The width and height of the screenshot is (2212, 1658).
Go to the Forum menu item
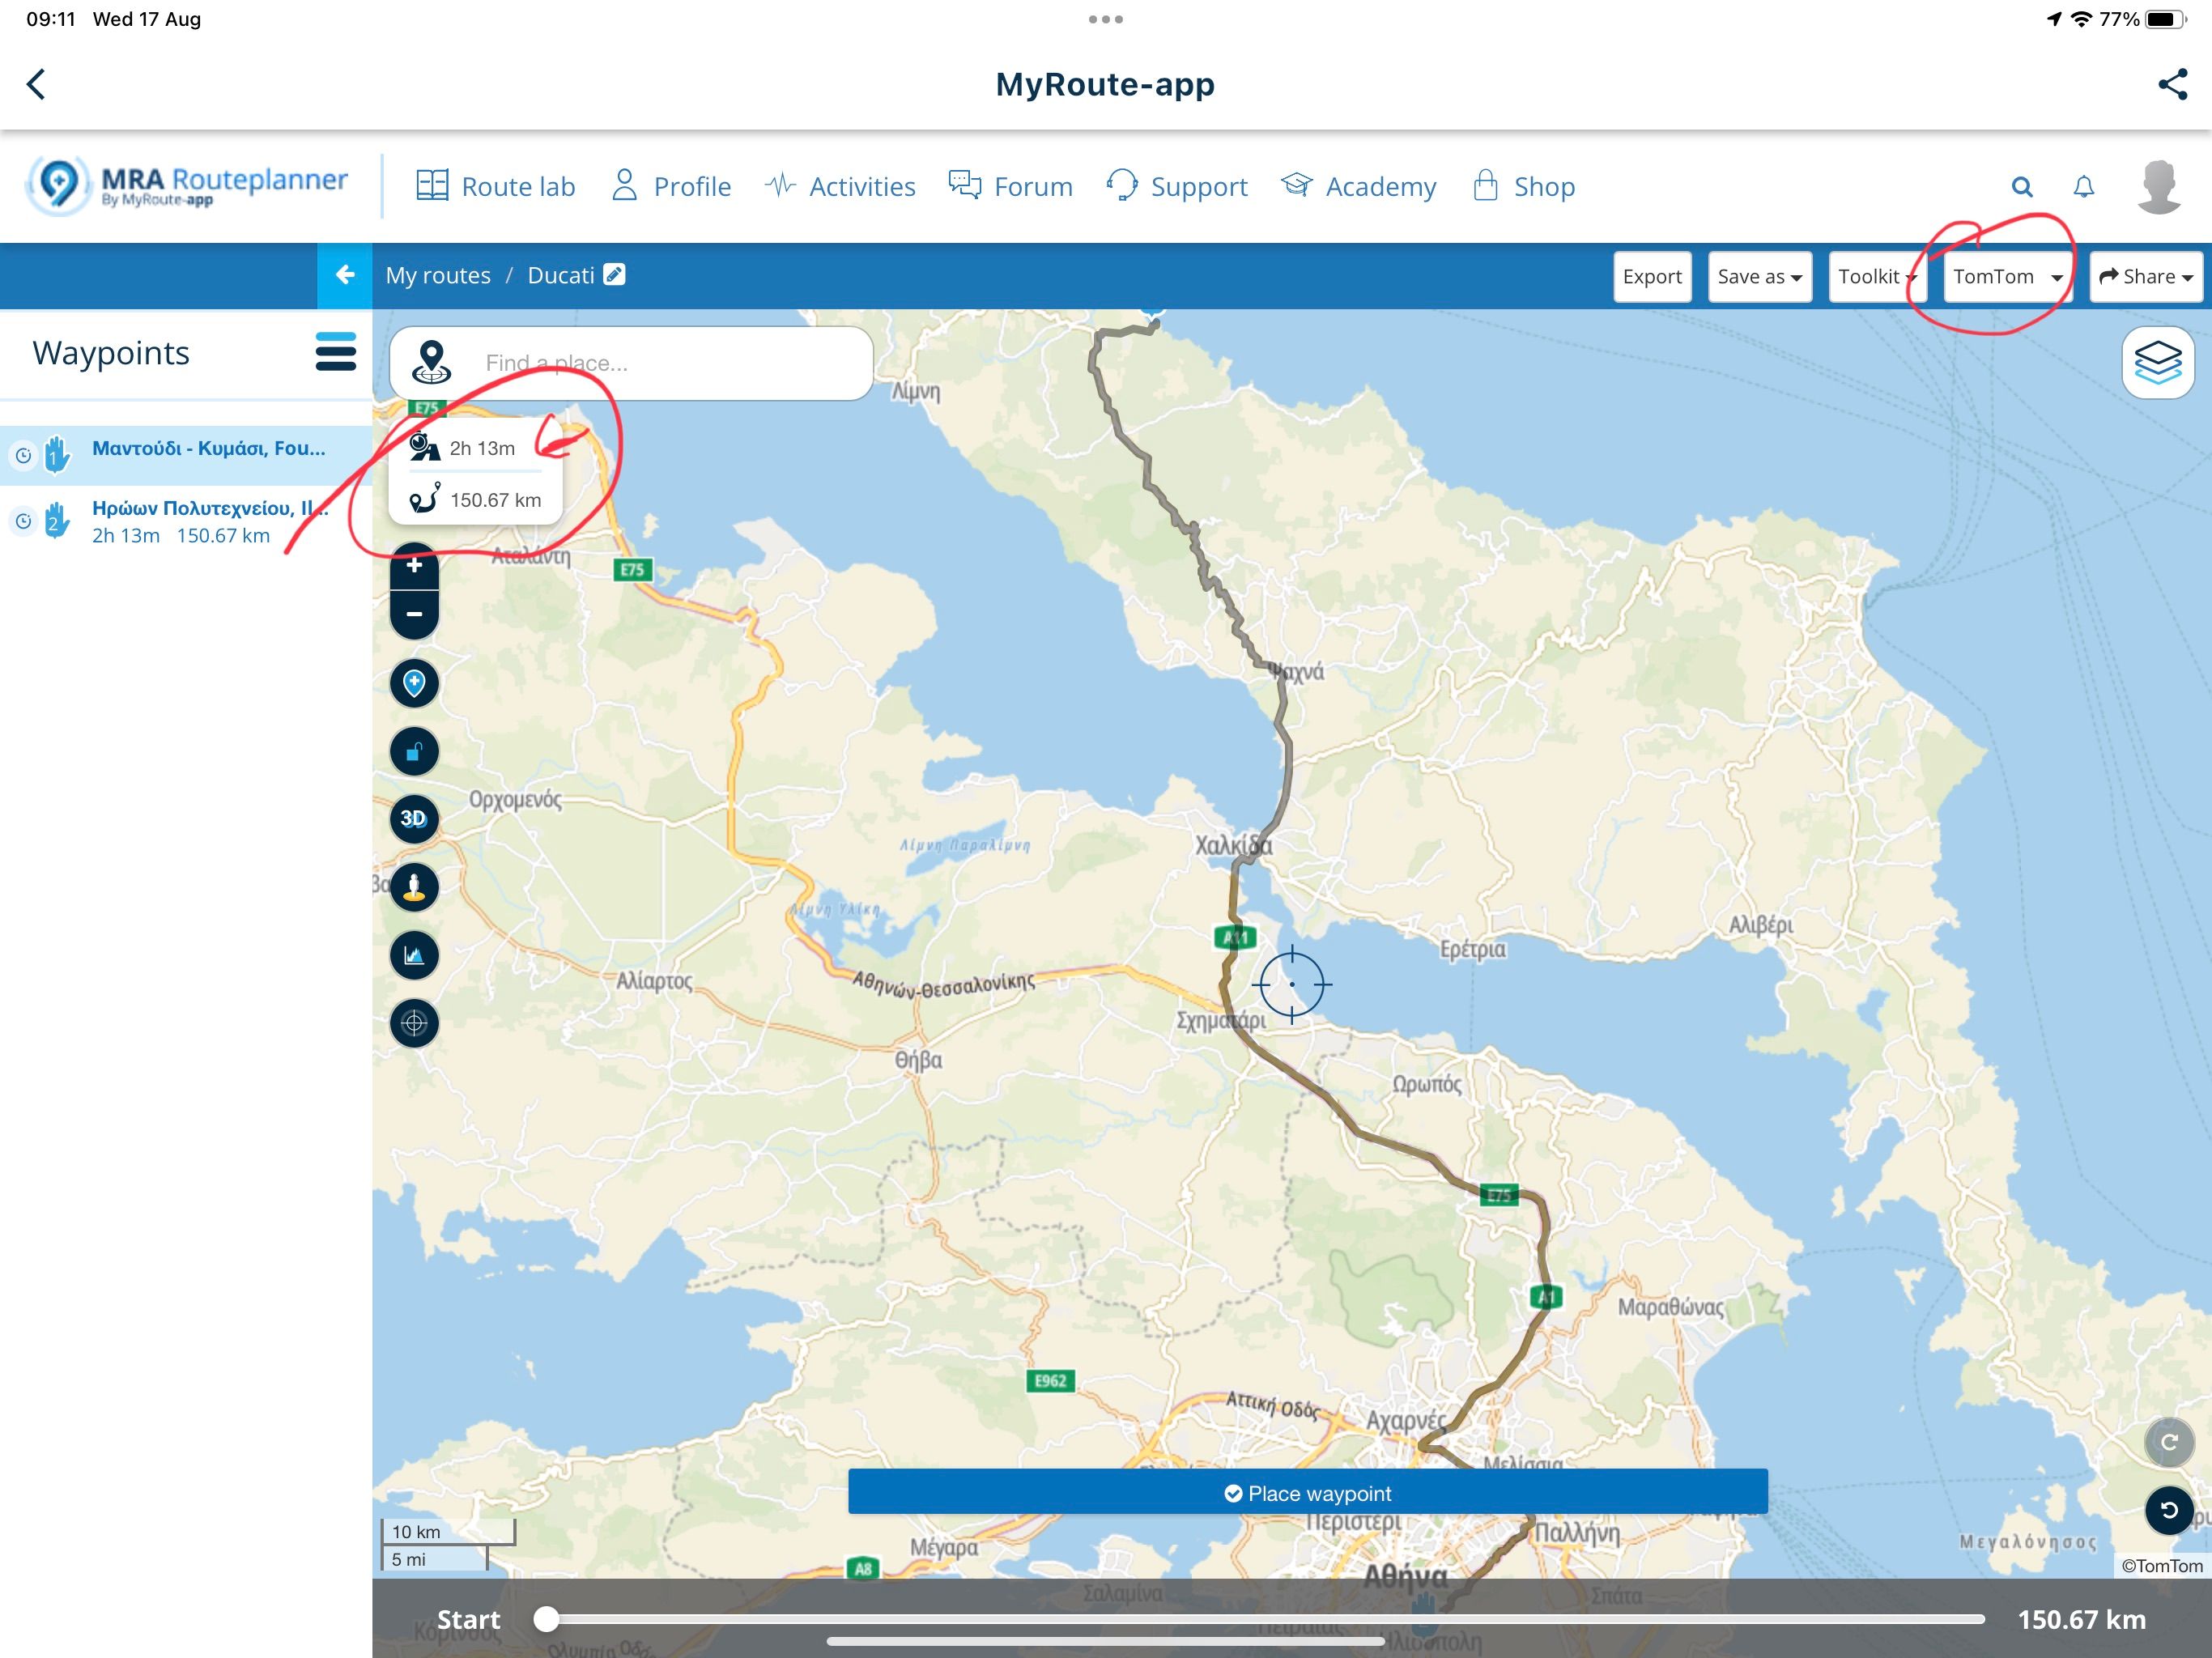coord(1010,187)
